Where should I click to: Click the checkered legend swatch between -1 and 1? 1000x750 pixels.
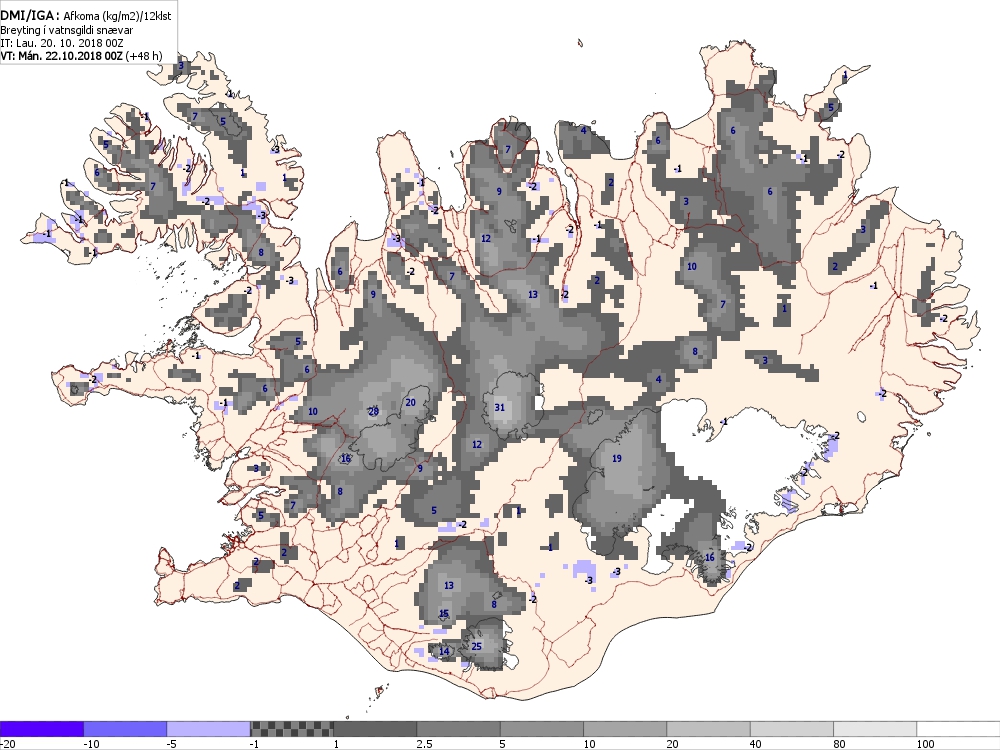point(291,728)
